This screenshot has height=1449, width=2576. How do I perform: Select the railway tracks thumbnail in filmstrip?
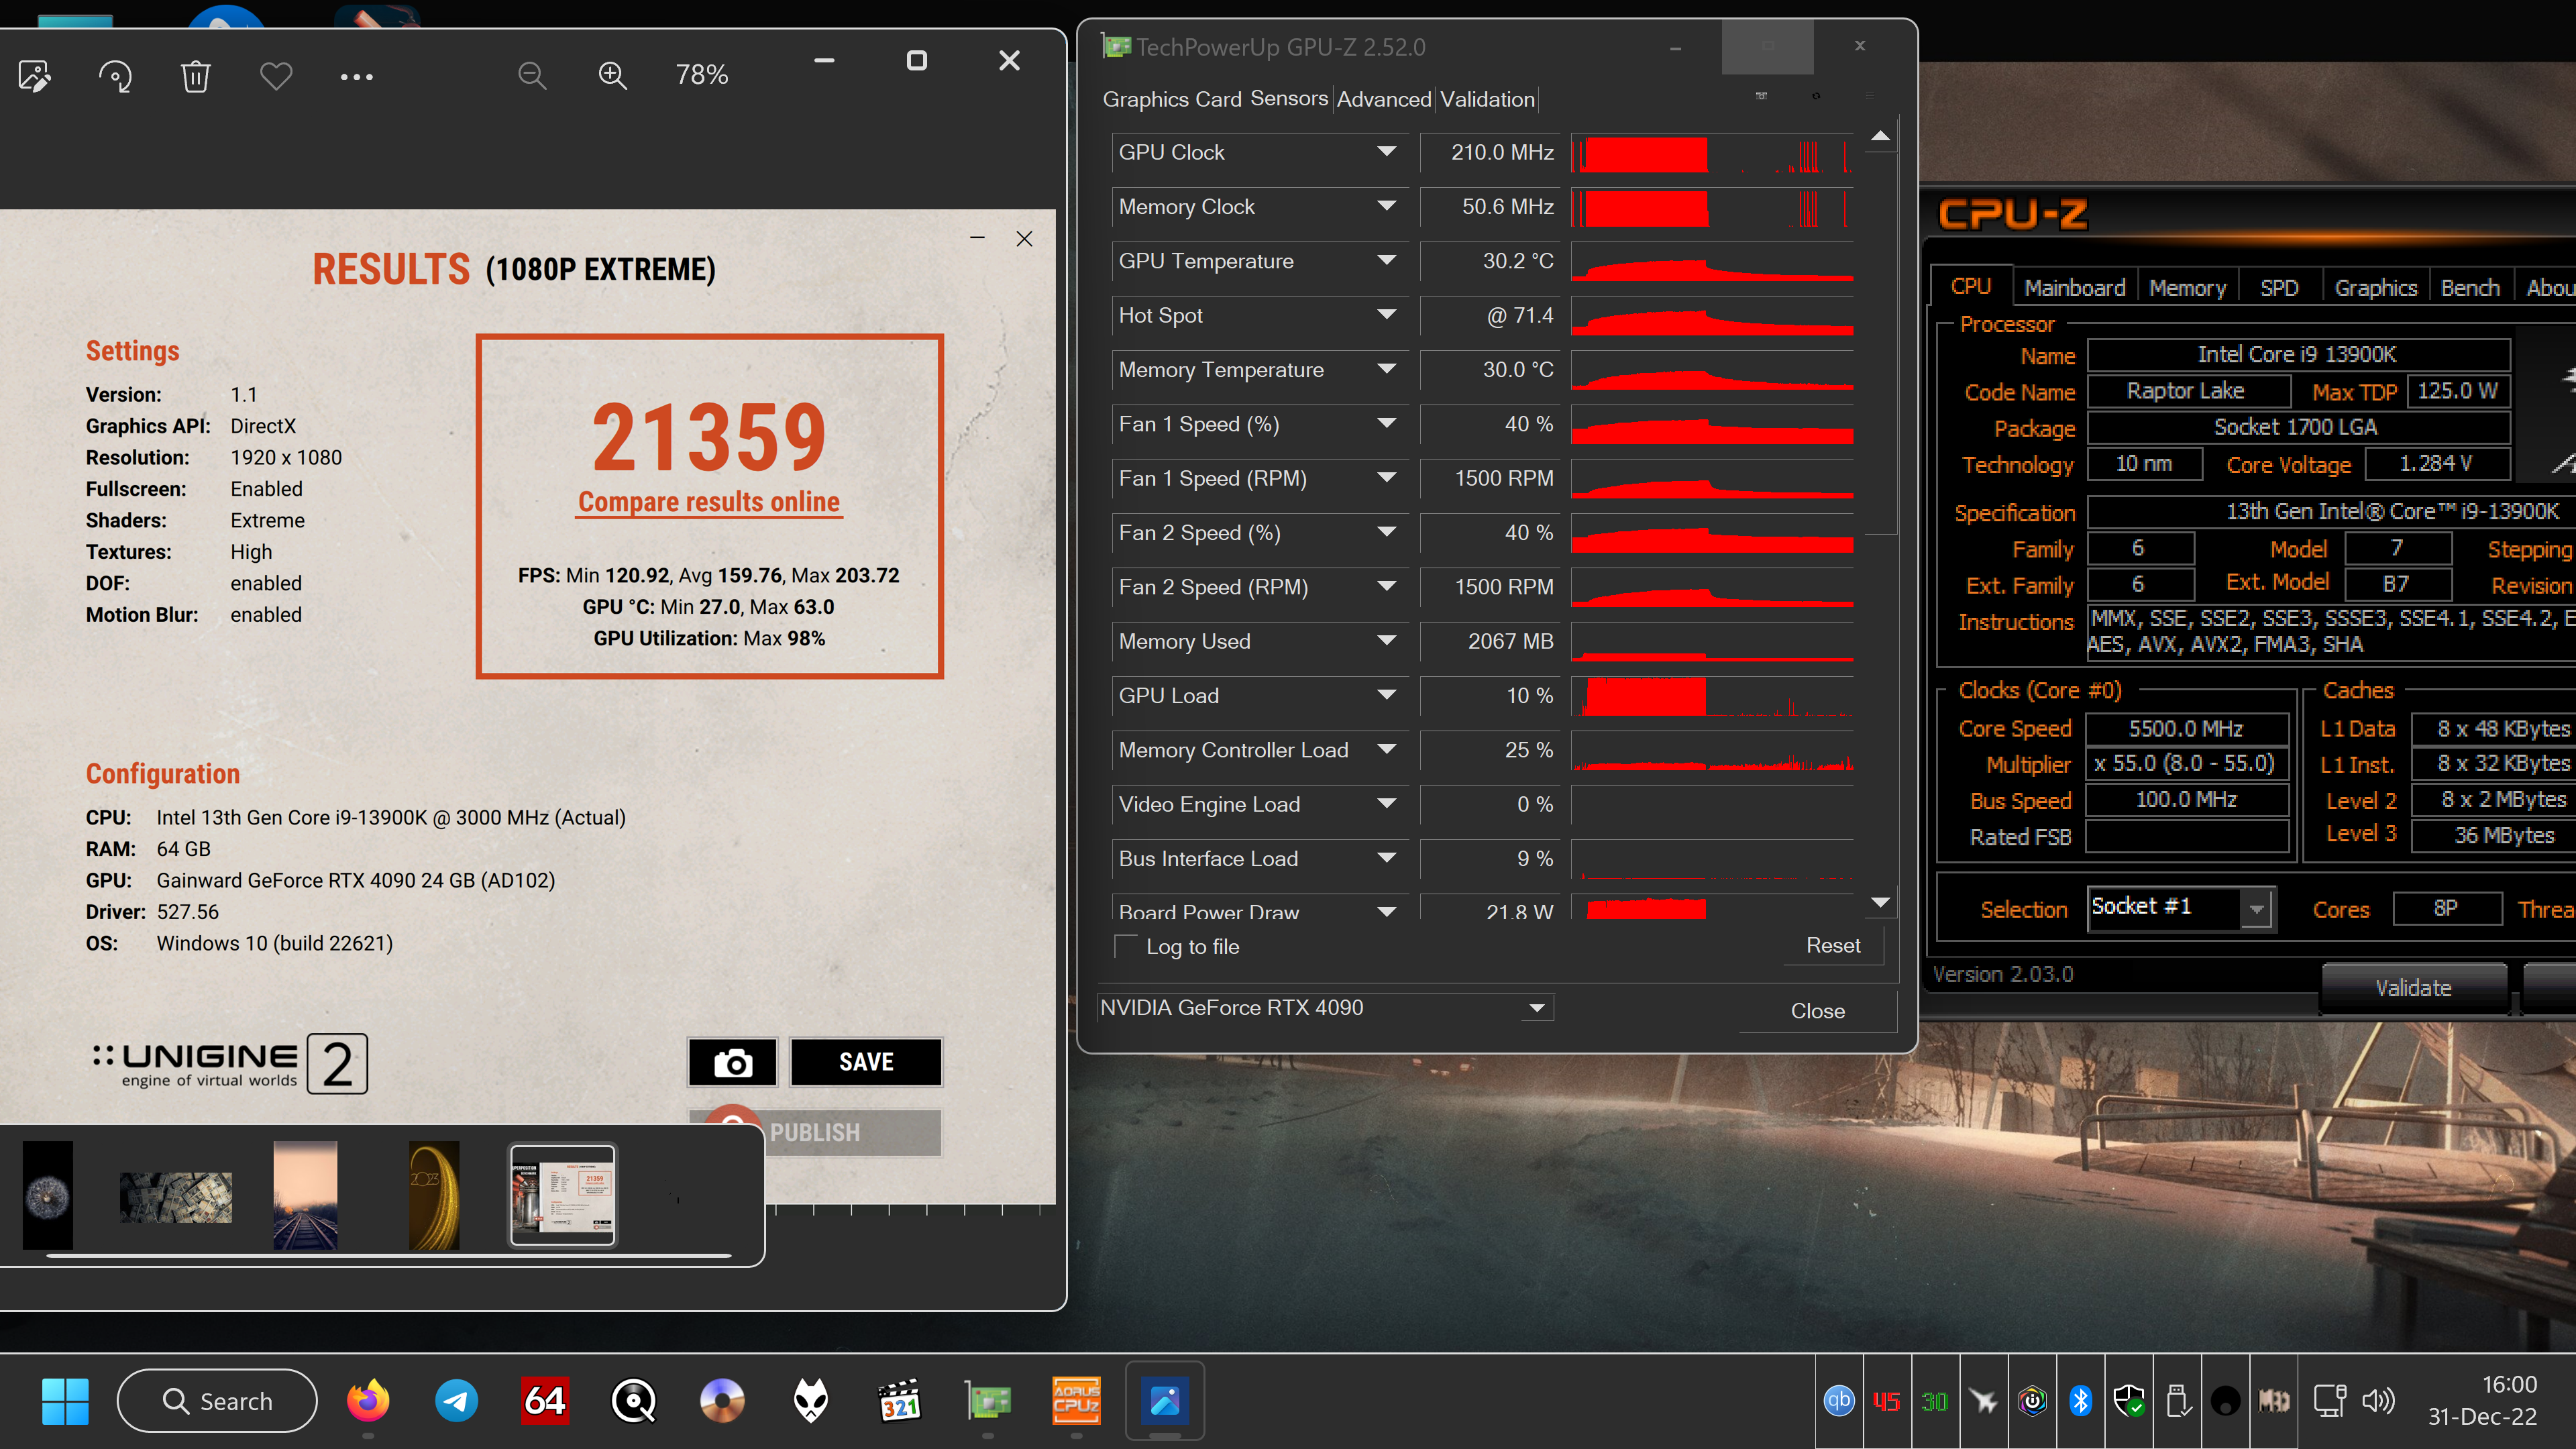pyautogui.click(x=305, y=1195)
